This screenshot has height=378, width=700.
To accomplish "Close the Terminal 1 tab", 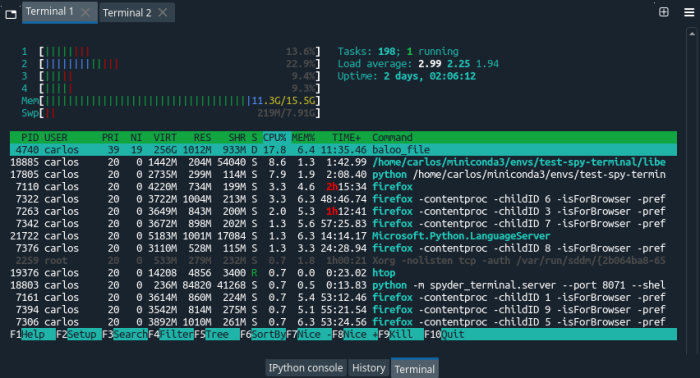I will (x=85, y=12).
